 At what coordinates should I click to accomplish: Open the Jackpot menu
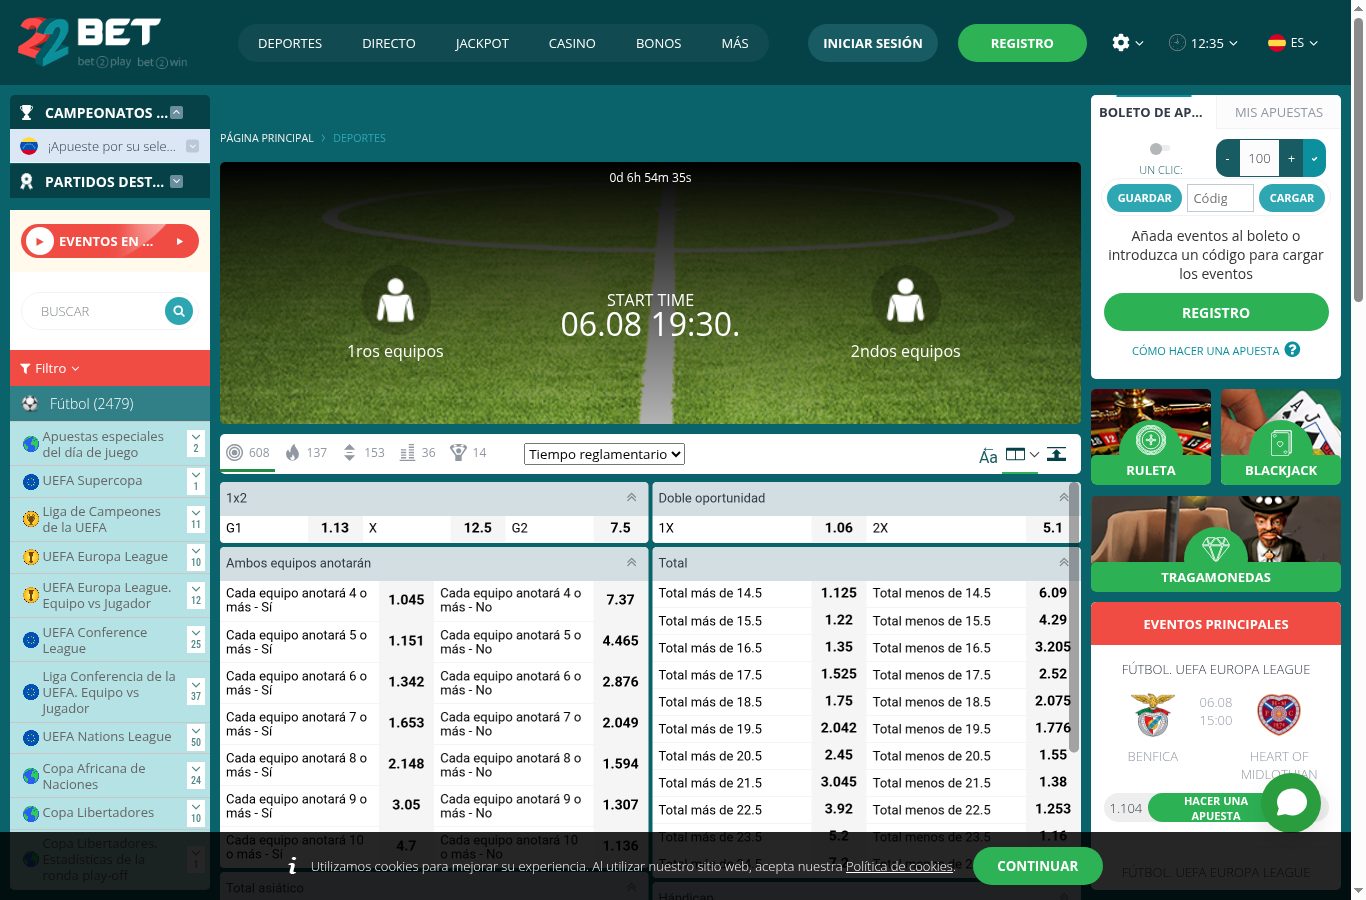[x=482, y=43]
